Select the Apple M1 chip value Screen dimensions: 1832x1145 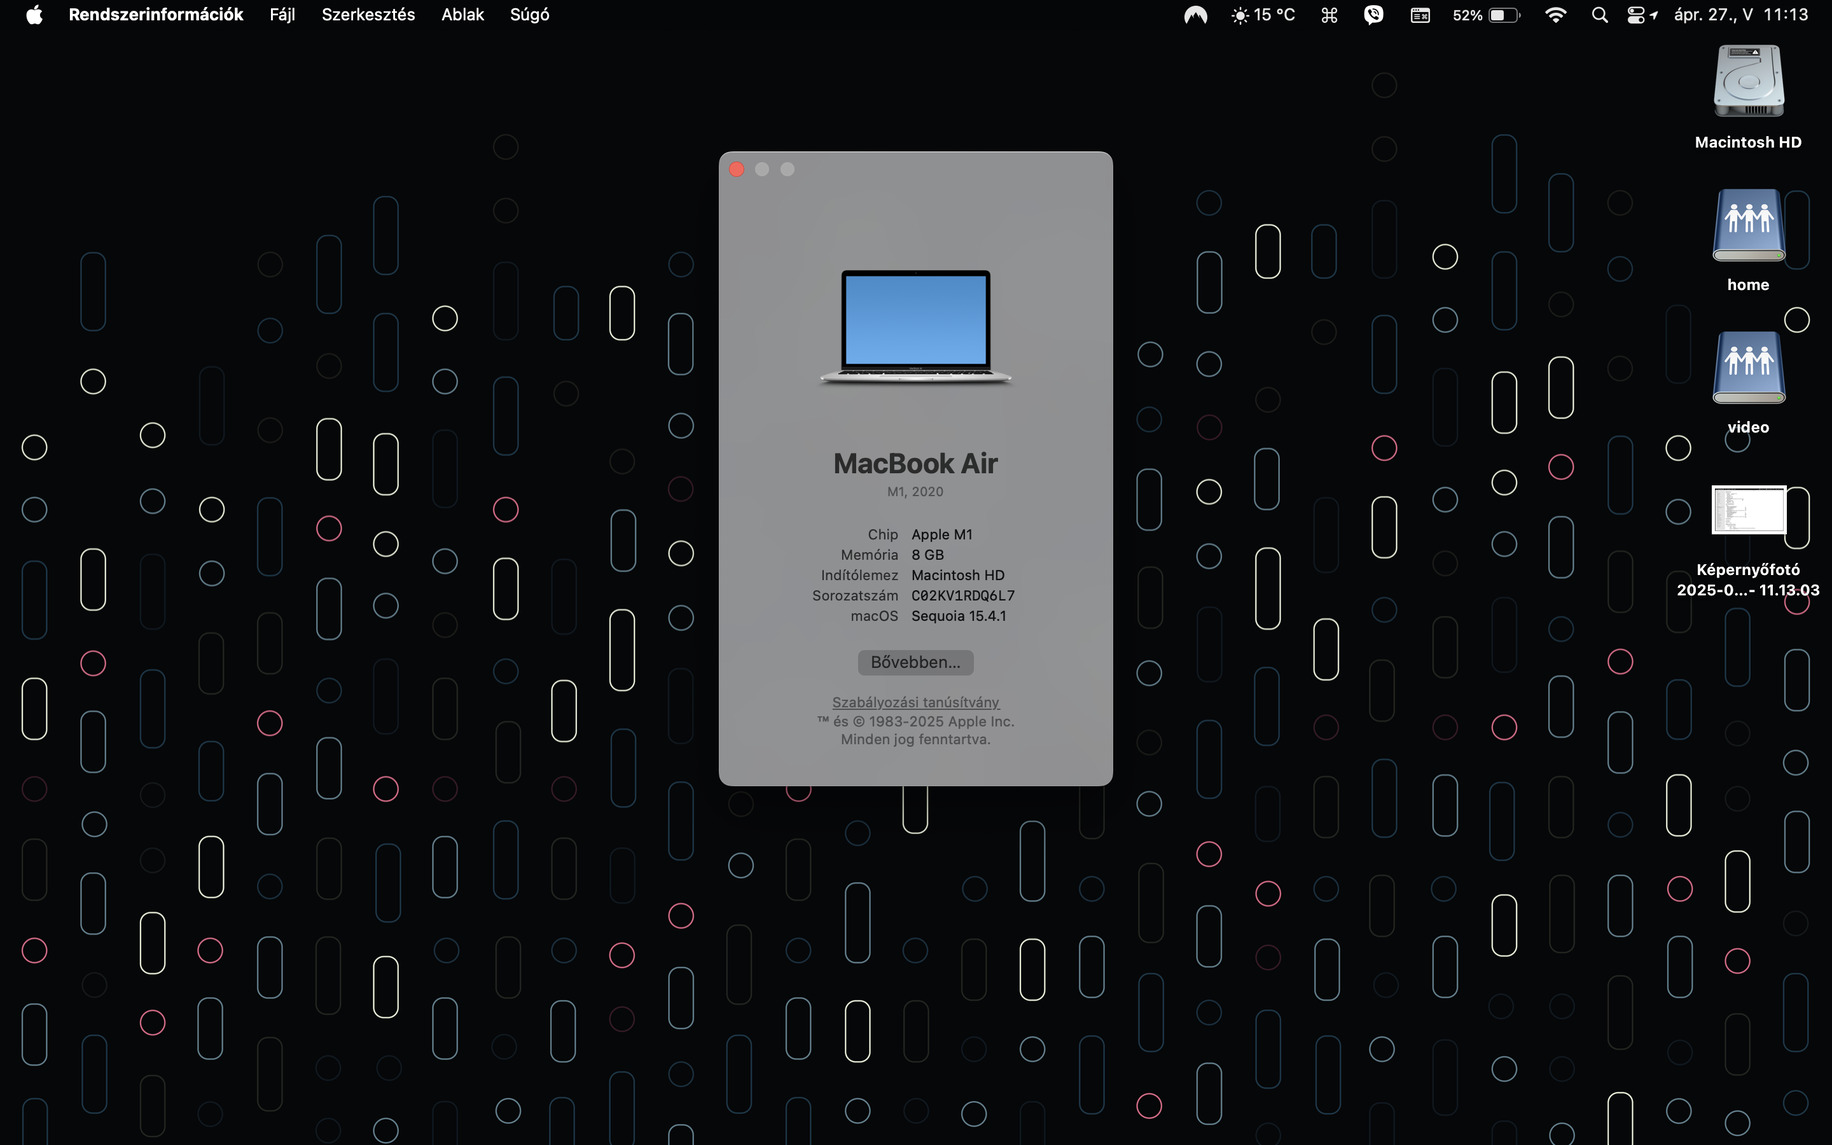pos(942,535)
